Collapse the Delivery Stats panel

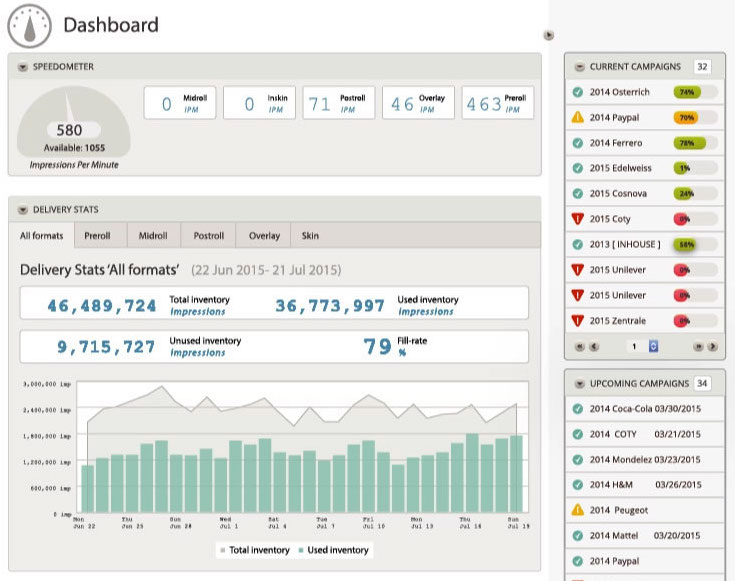[23, 210]
